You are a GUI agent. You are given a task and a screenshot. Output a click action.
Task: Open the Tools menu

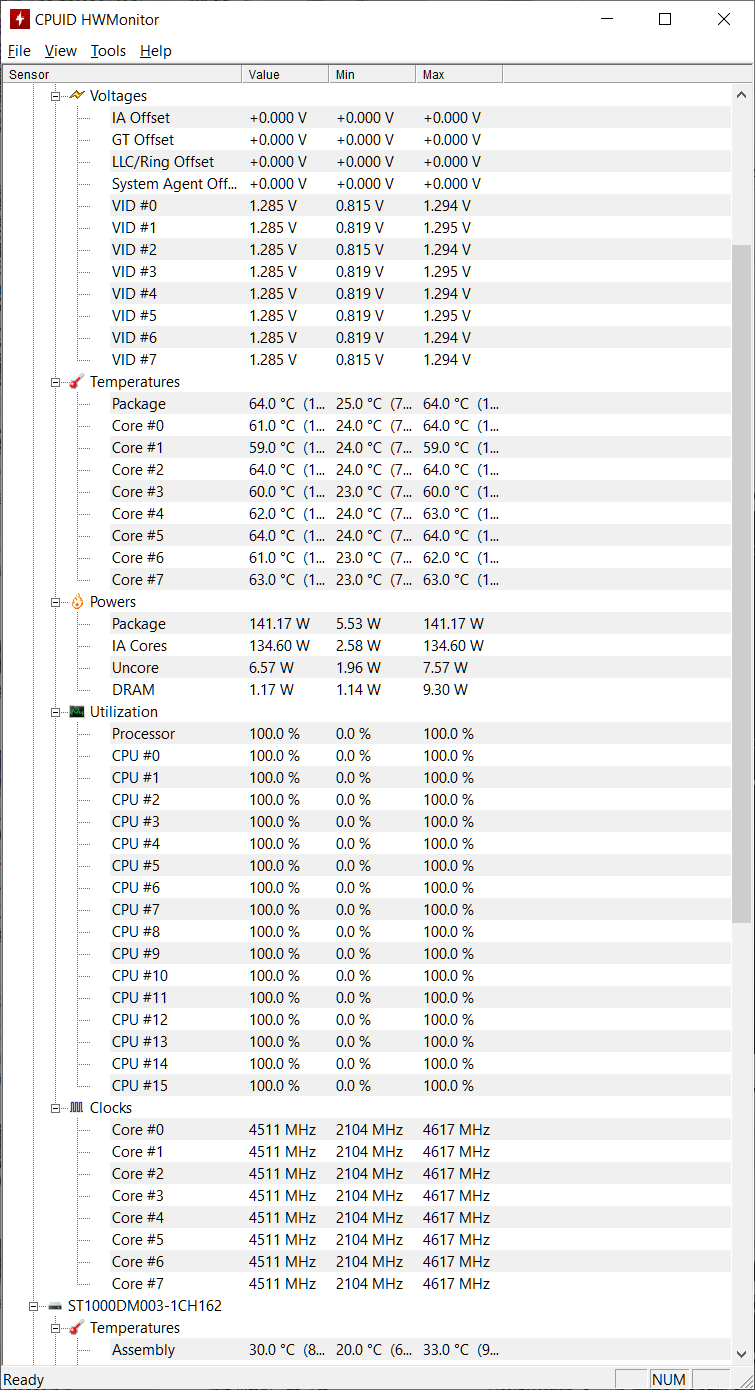click(x=108, y=51)
